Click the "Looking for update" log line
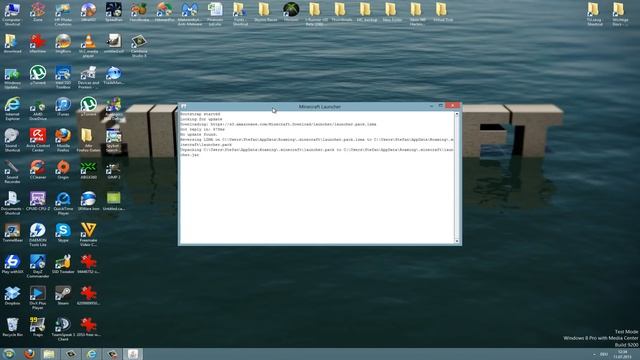640x360 pixels. [201, 119]
